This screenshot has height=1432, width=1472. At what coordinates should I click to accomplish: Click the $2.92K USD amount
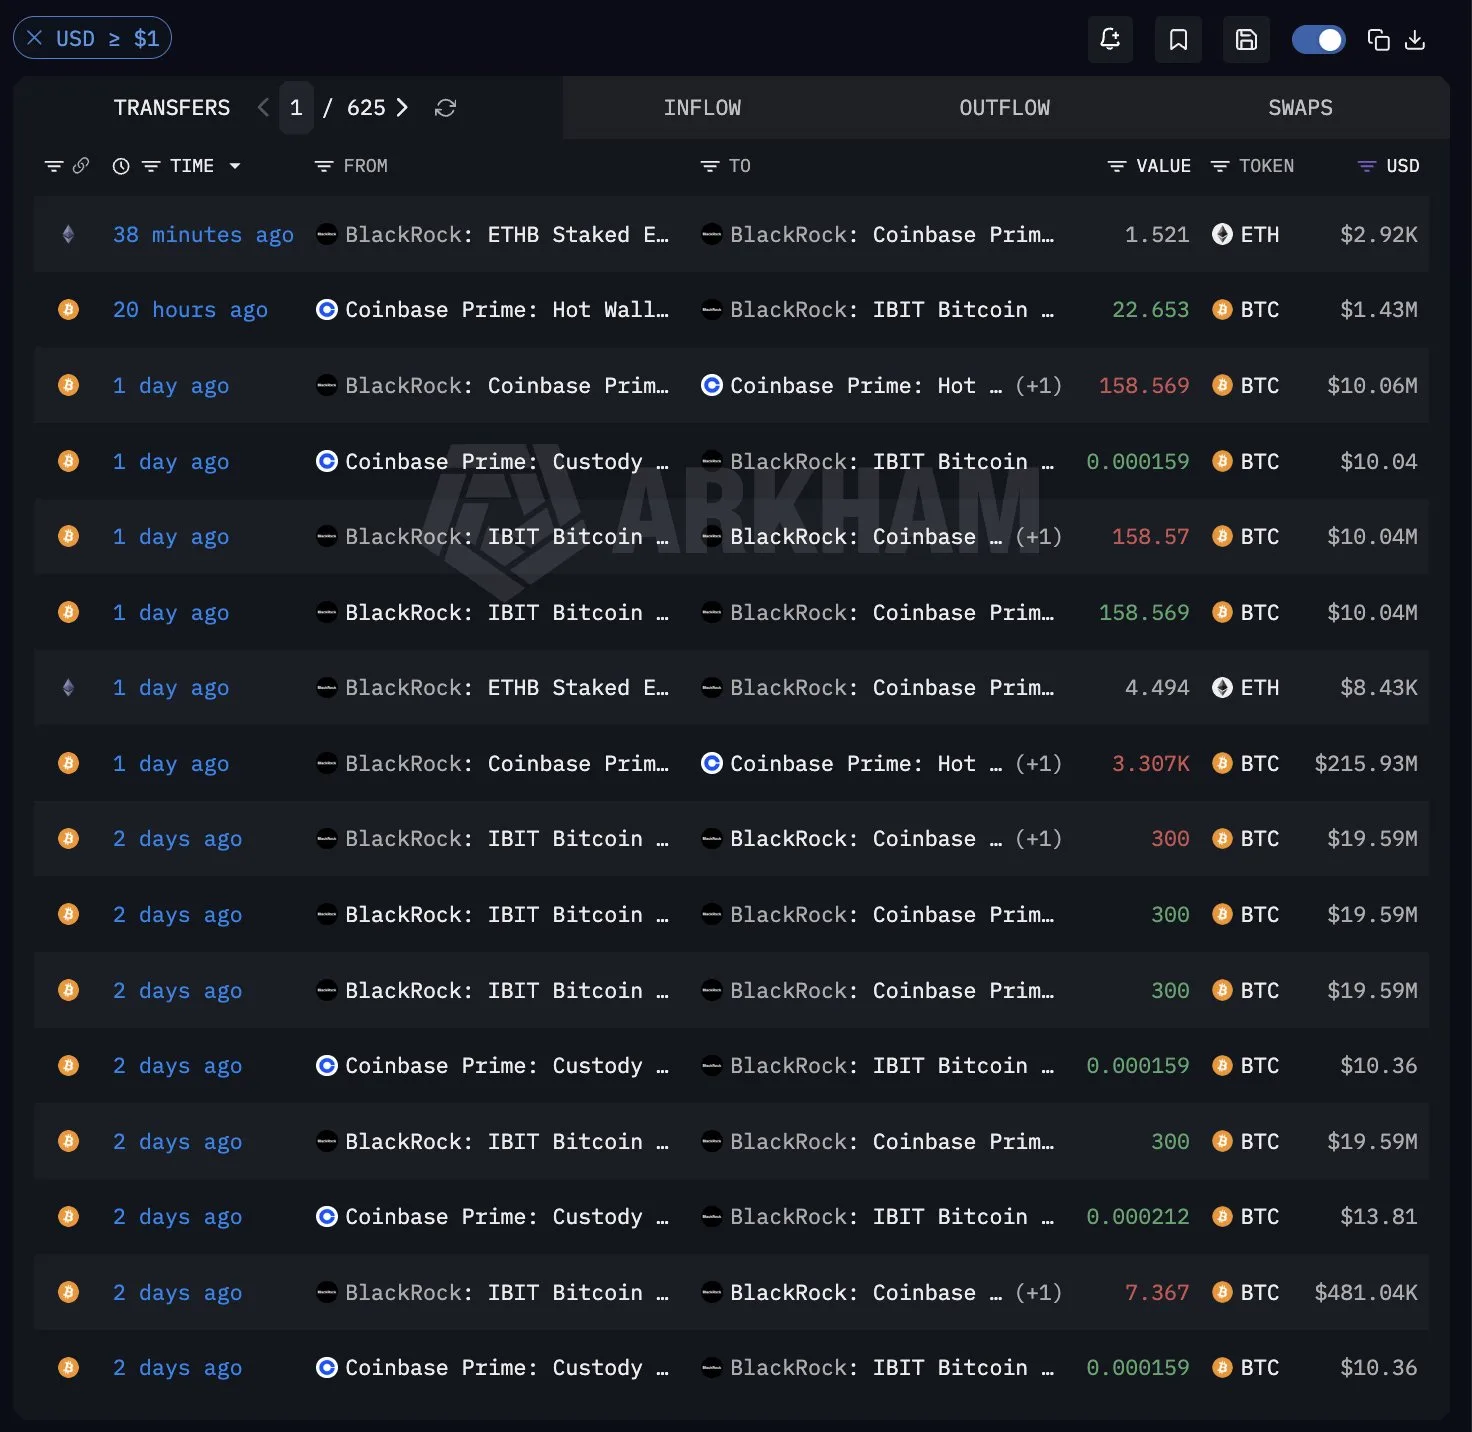tap(1379, 235)
